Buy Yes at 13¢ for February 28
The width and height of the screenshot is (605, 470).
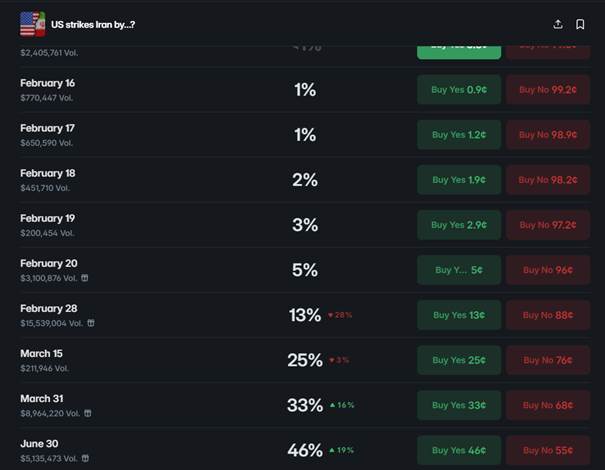pos(459,315)
